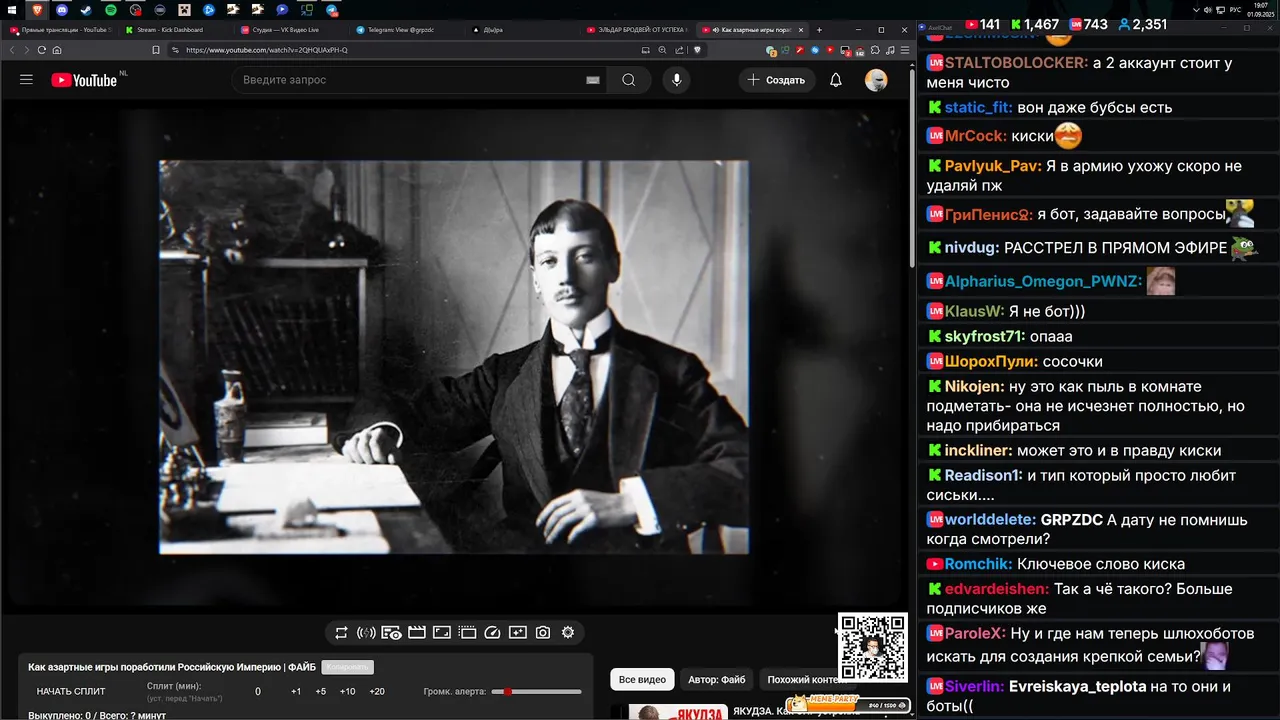Screen dimensions: 1280x720
Task: Click the browser home button
Action: point(57,50)
